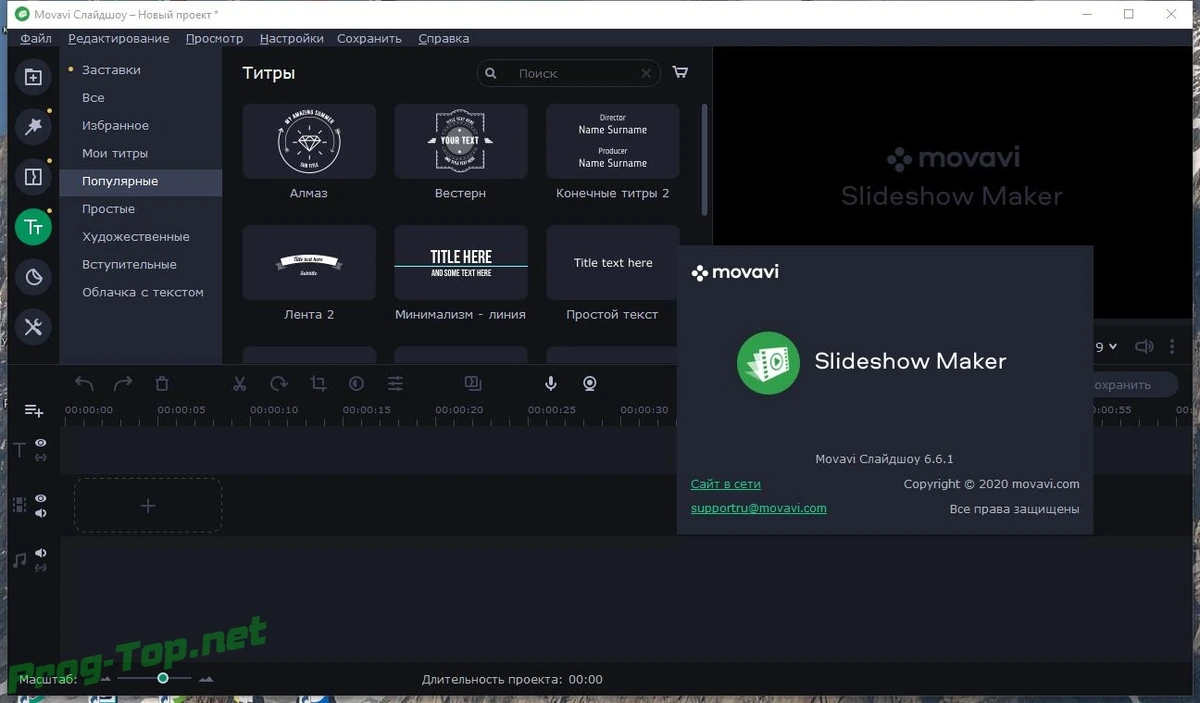Select the Минимализм - линия thumbnail
This screenshot has height=703, width=1200.
pos(461,262)
